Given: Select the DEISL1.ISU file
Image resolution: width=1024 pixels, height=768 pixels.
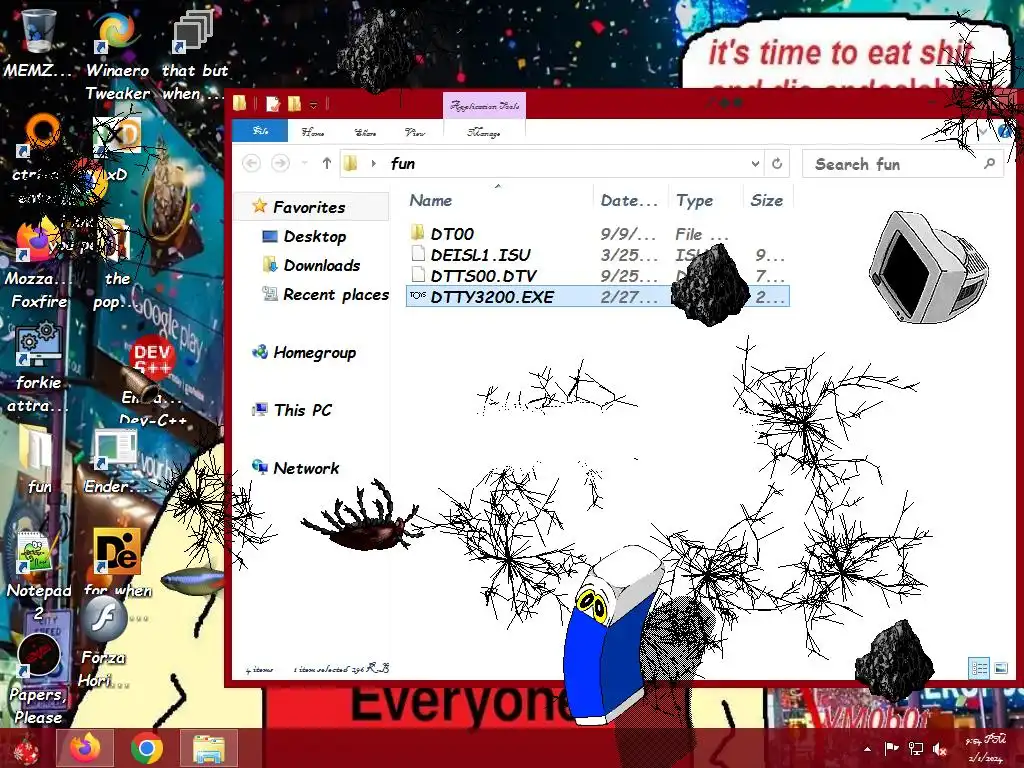Looking at the screenshot, I should click(x=598, y=255).
